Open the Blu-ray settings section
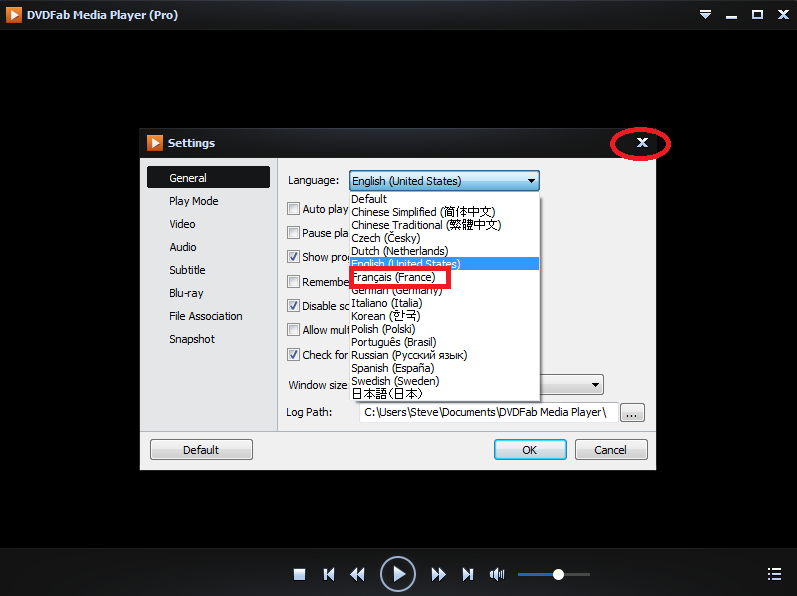Screen dimensions: 797x596 [x=186, y=293]
